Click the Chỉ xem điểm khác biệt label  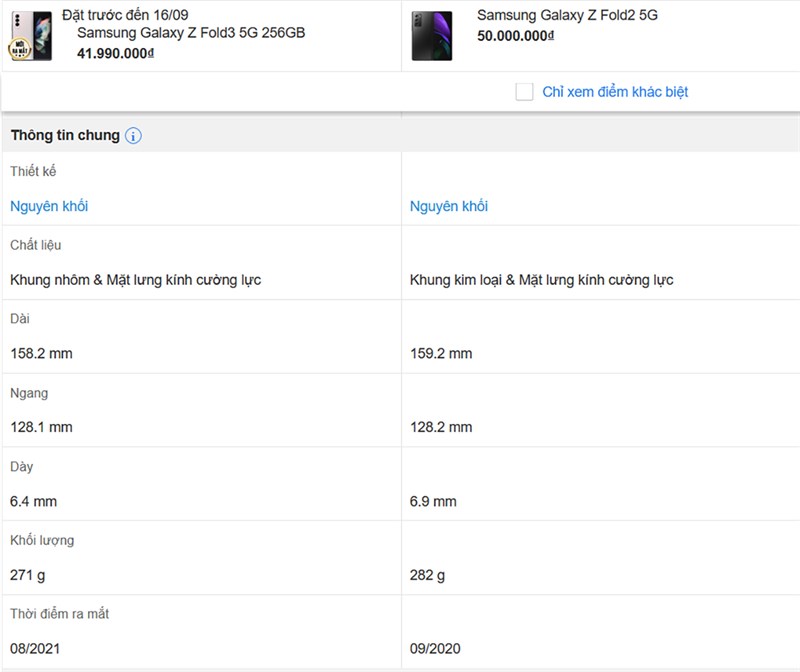615,92
